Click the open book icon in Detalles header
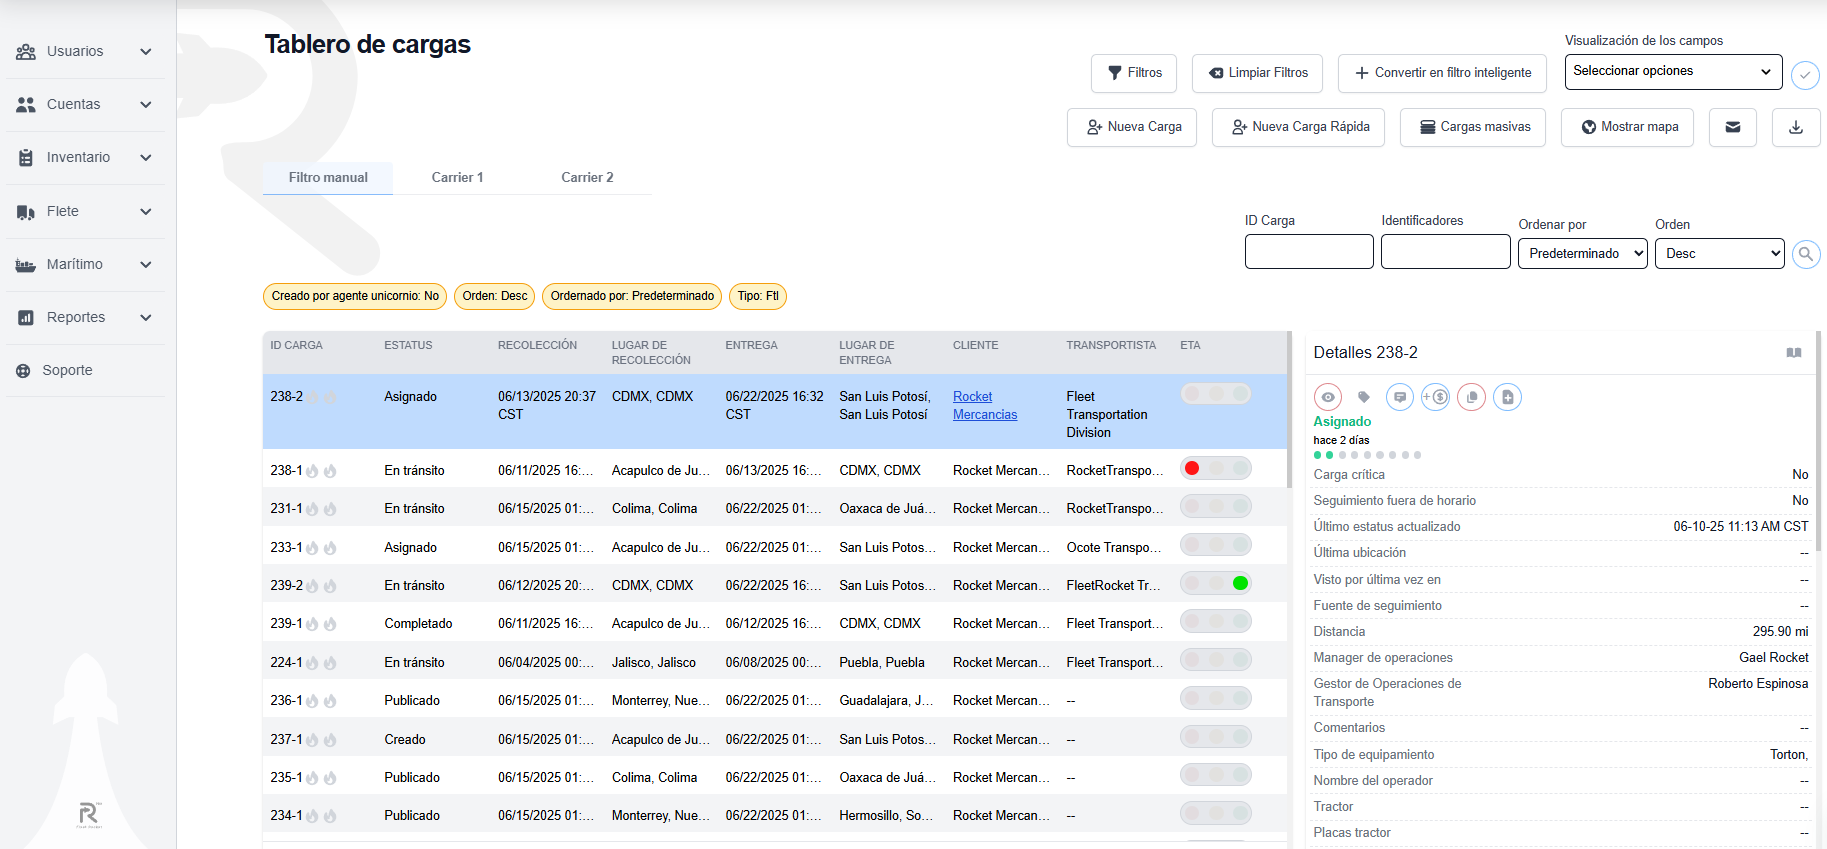Screen dimensions: 1827x849 coord(1794,353)
